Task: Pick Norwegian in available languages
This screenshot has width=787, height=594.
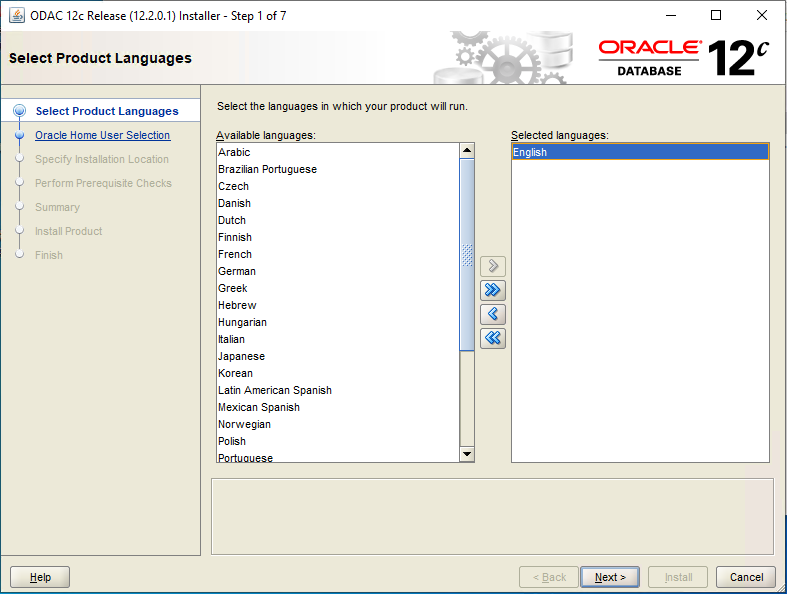Action: 338,425
